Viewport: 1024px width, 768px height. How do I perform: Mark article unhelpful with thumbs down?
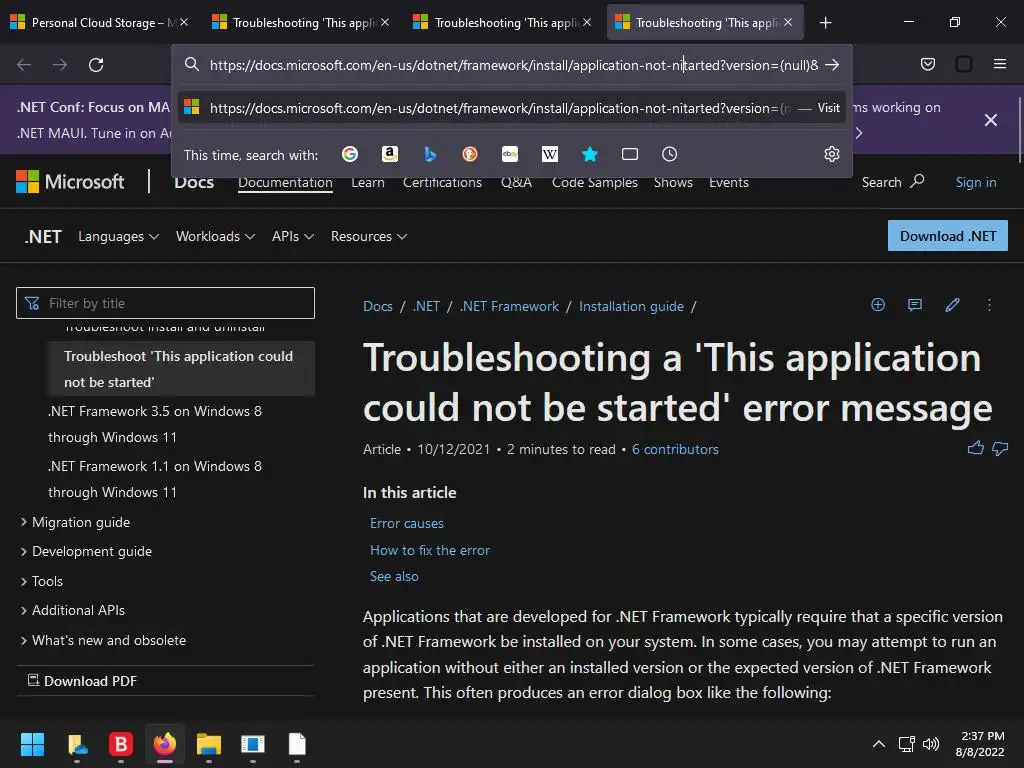click(1000, 448)
